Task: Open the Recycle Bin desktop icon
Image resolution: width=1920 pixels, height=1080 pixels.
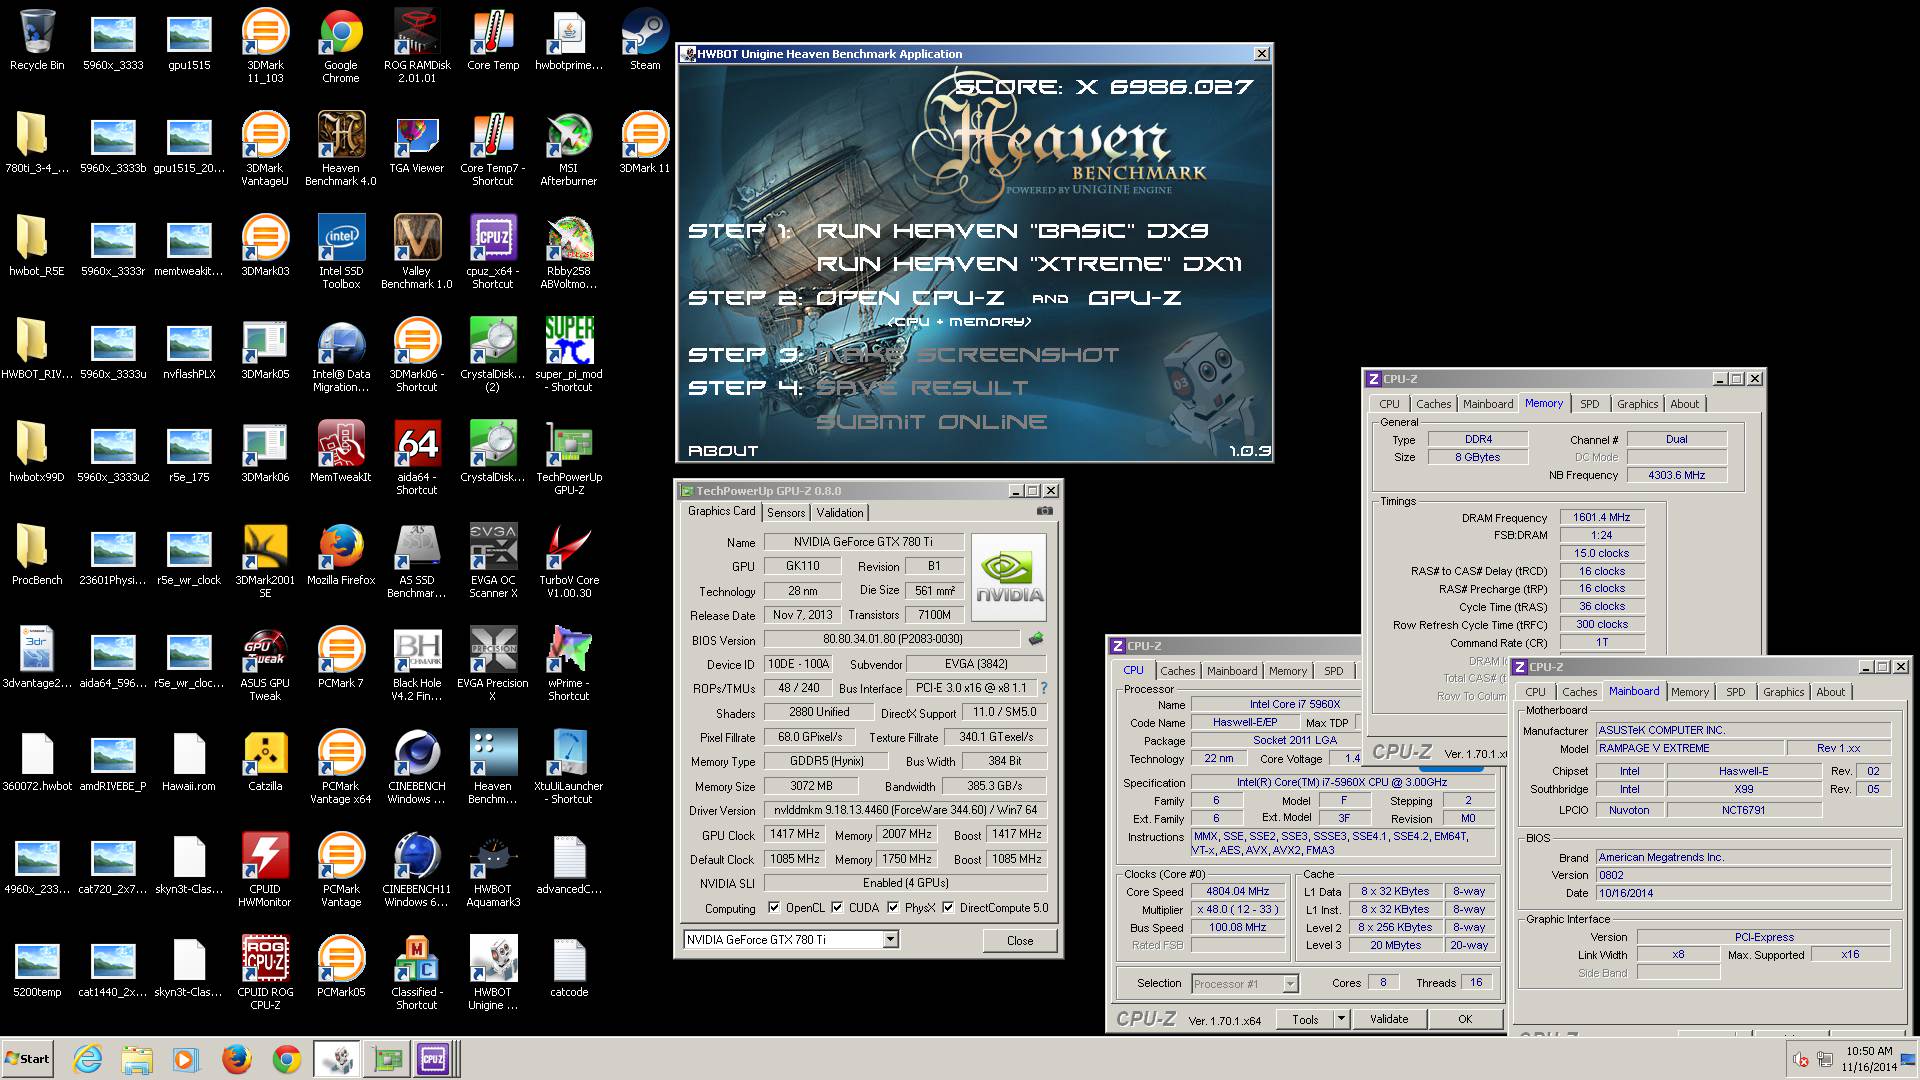Action: (x=37, y=40)
